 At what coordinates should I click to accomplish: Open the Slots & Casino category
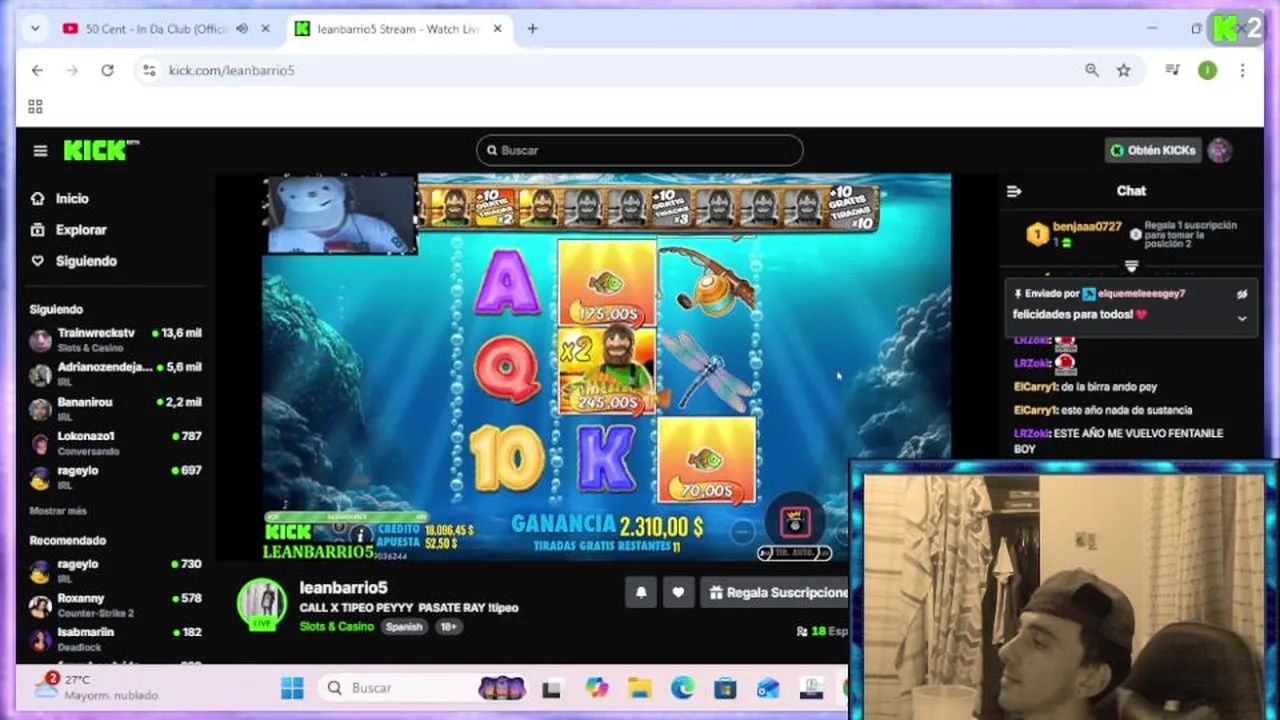336,627
